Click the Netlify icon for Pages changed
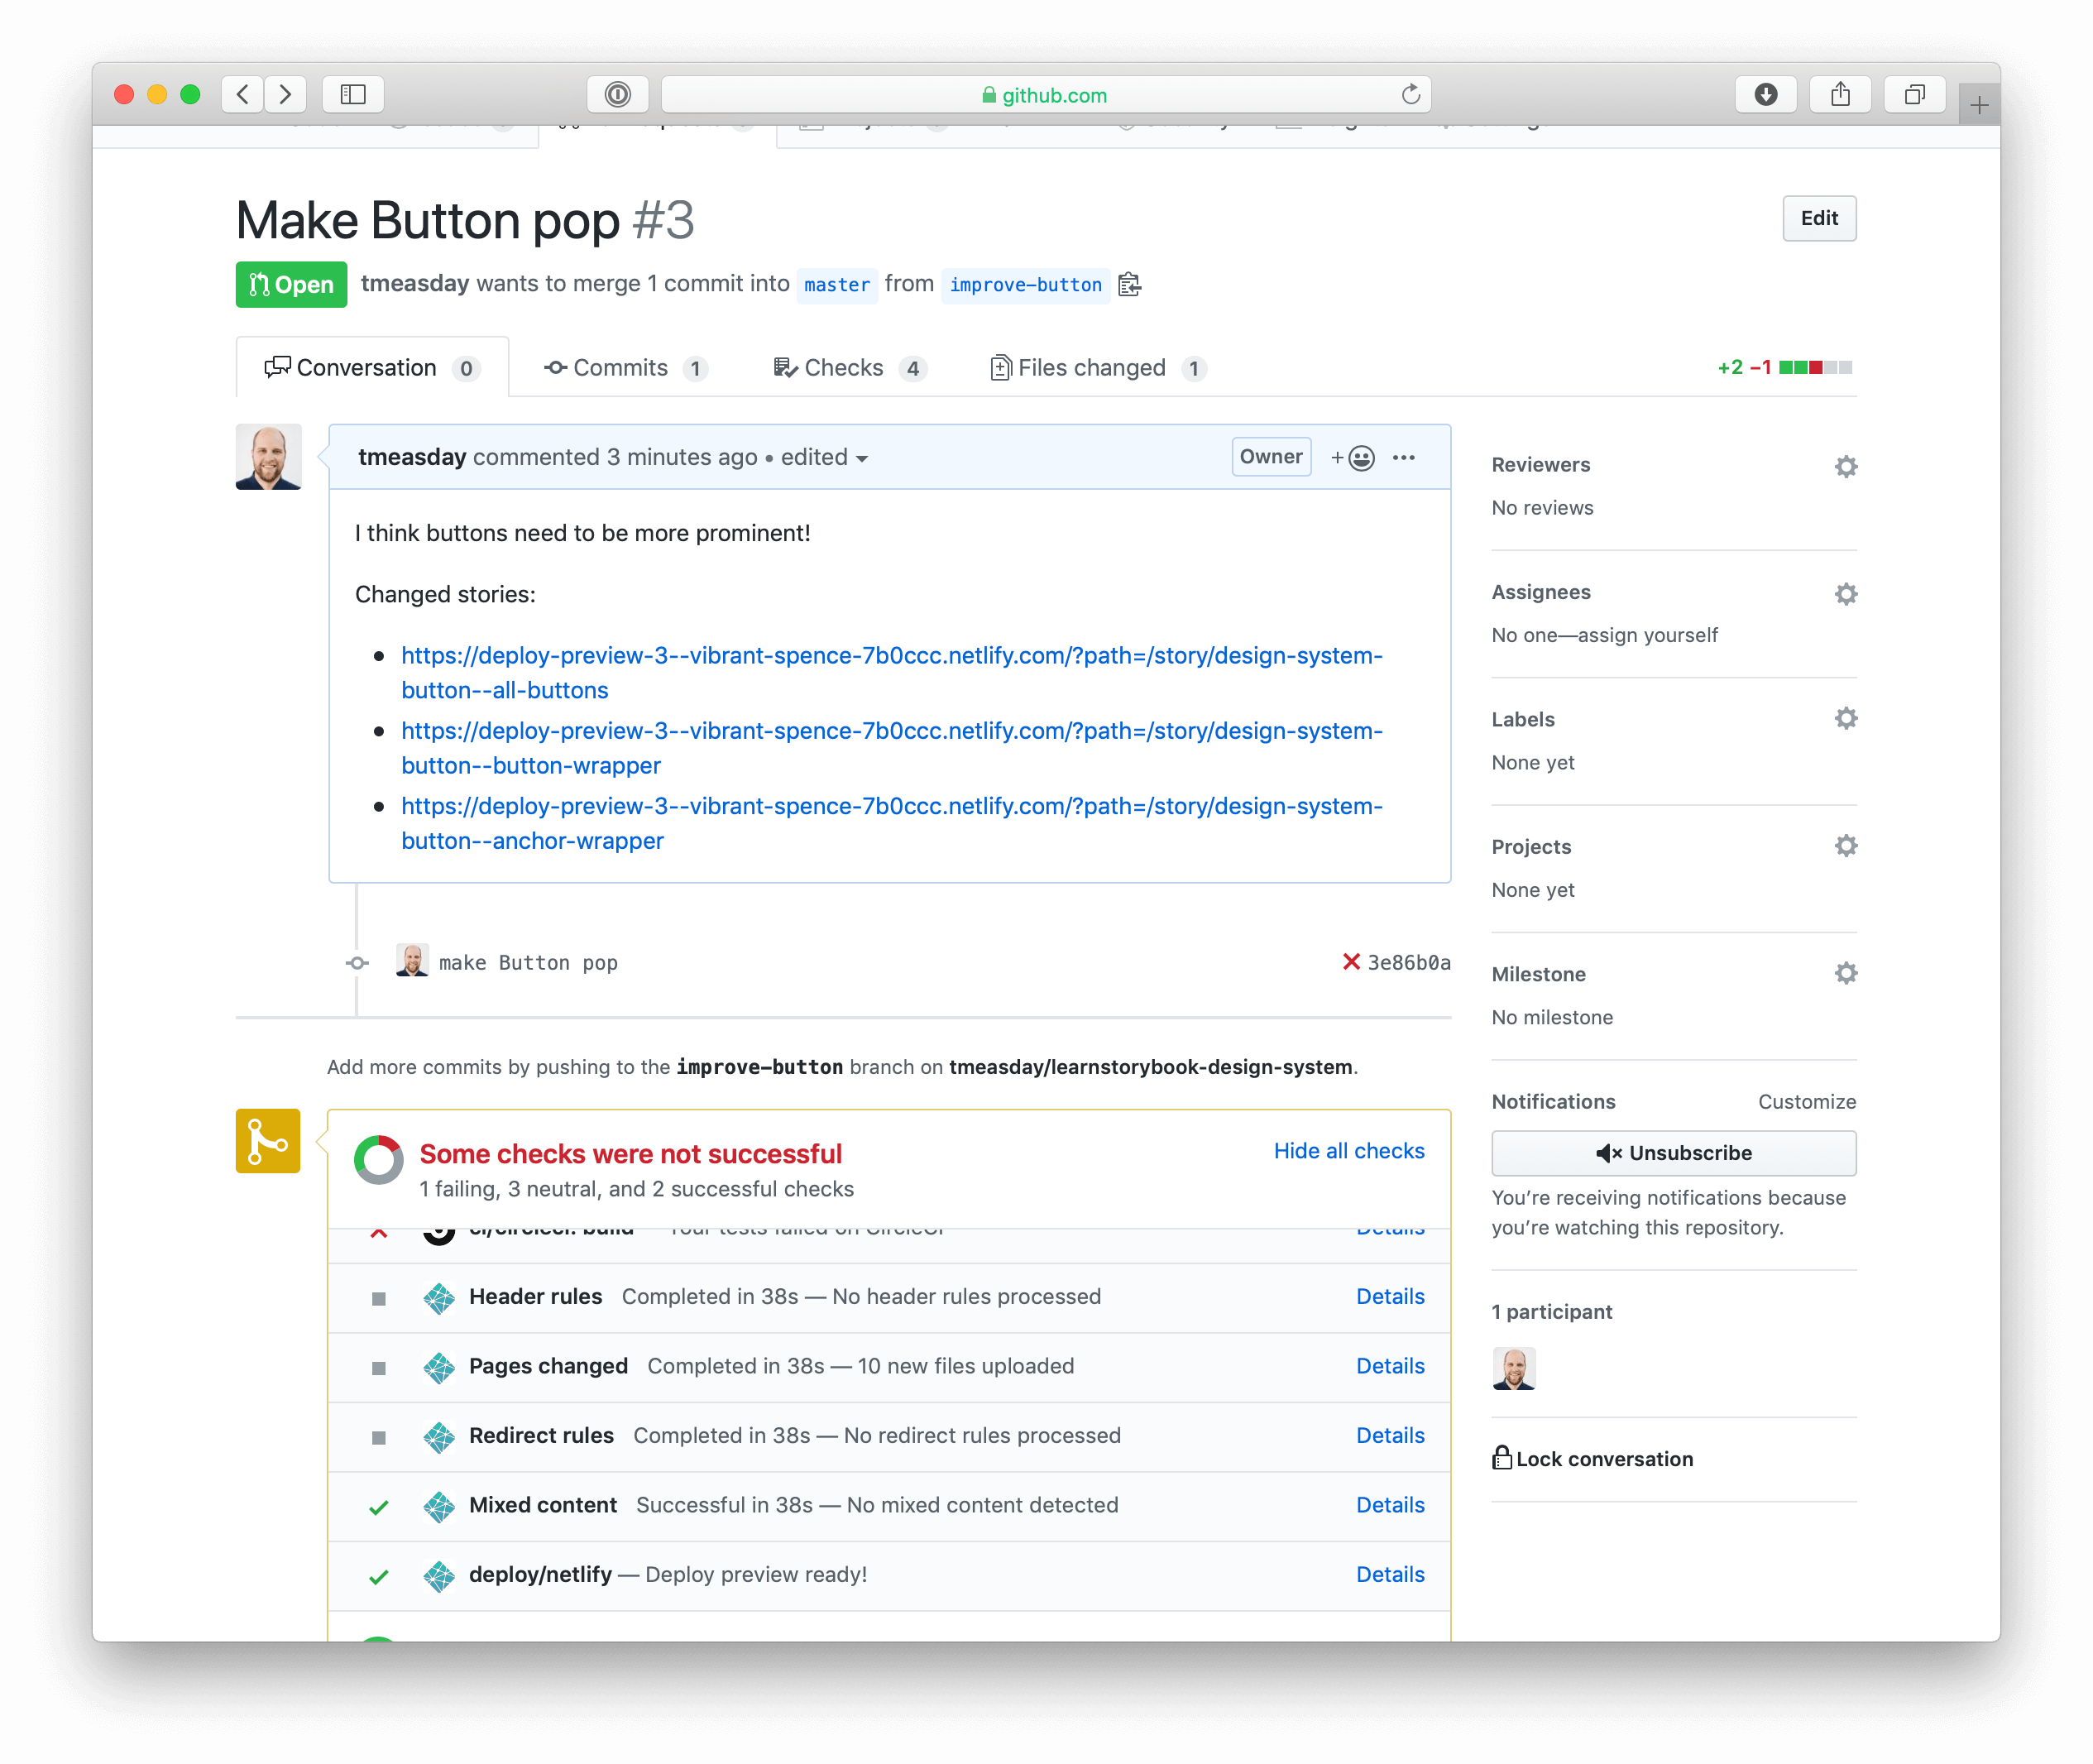The image size is (2093, 1764). click(x=439, y=1367)
